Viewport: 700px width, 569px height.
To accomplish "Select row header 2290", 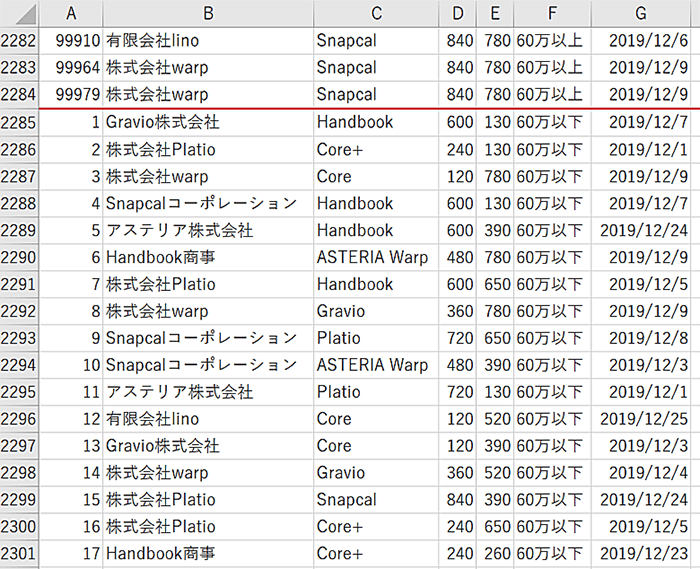I will coord(19,258).
